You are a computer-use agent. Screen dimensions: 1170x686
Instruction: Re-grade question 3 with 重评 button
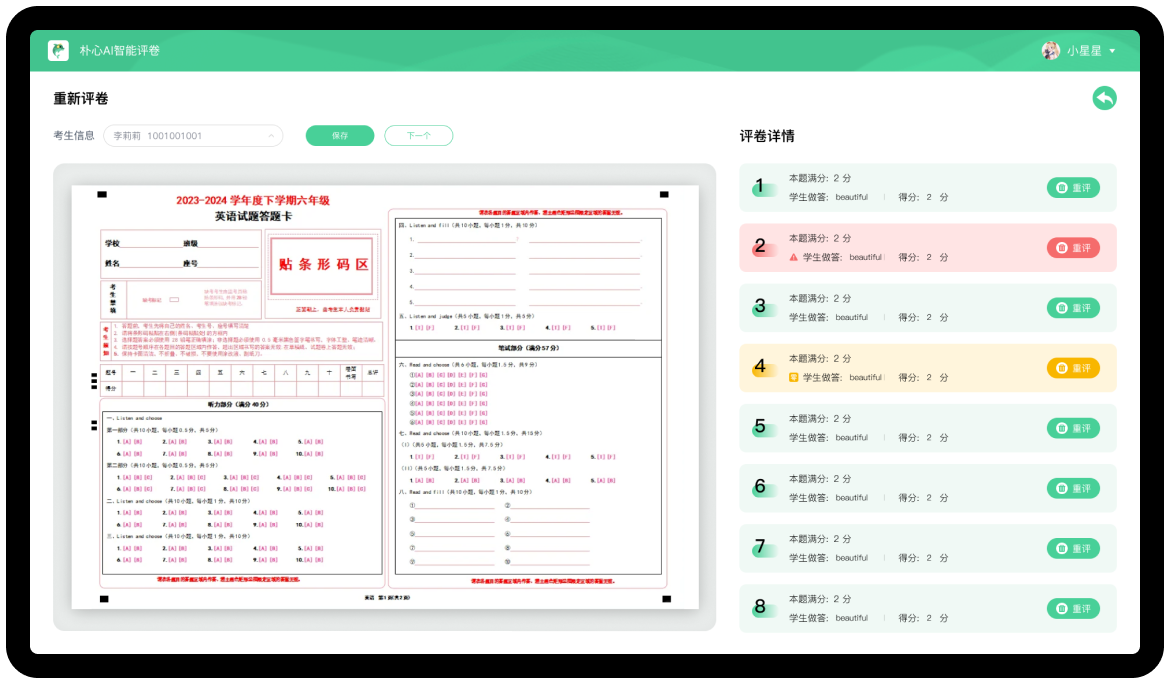[x=1073, y=308]
